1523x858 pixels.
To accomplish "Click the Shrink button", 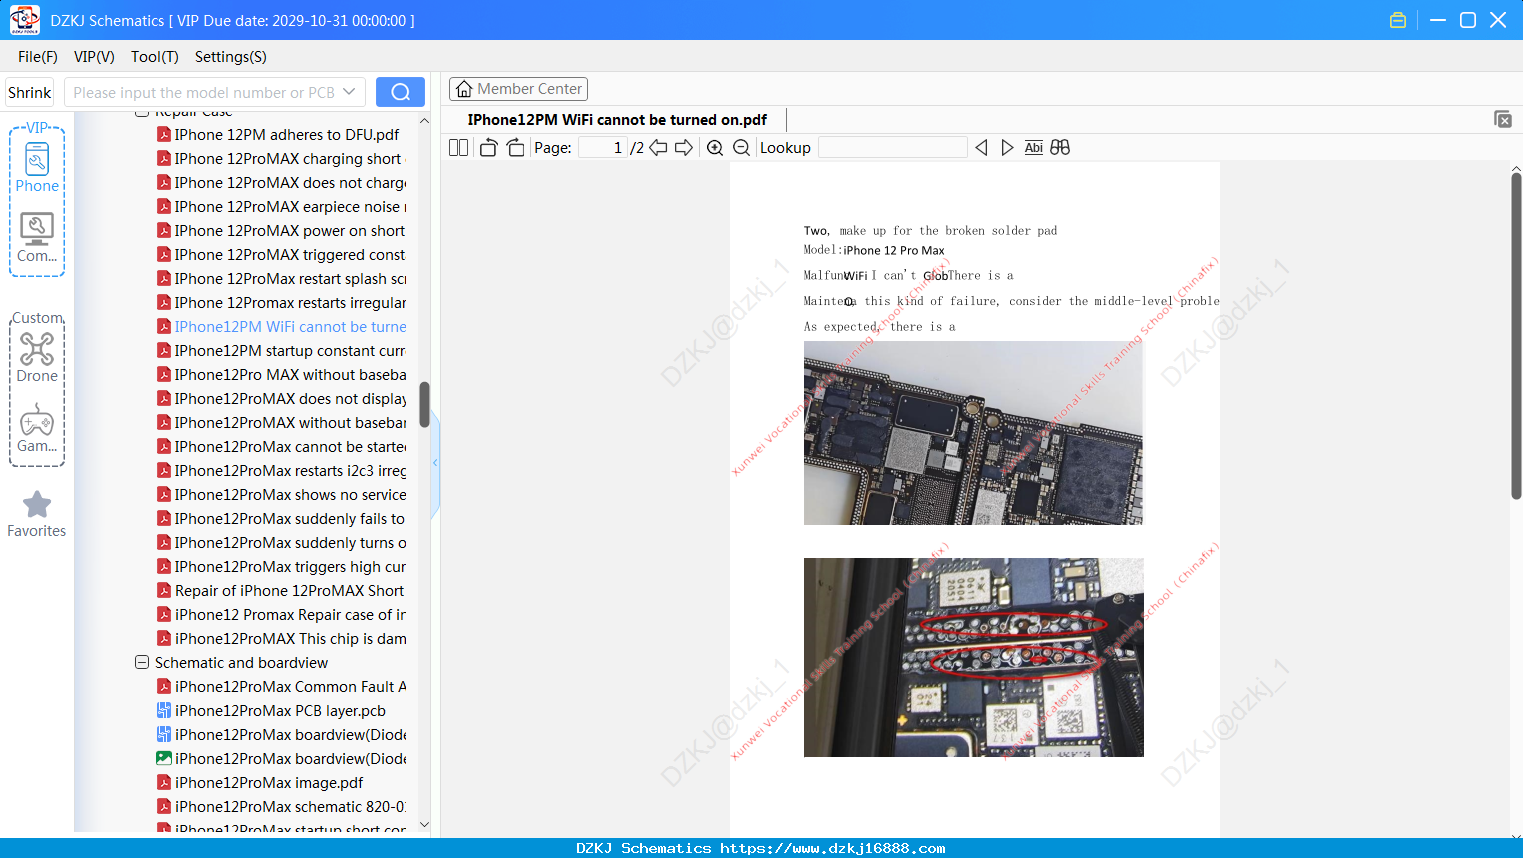I will [x=30, y=92].
